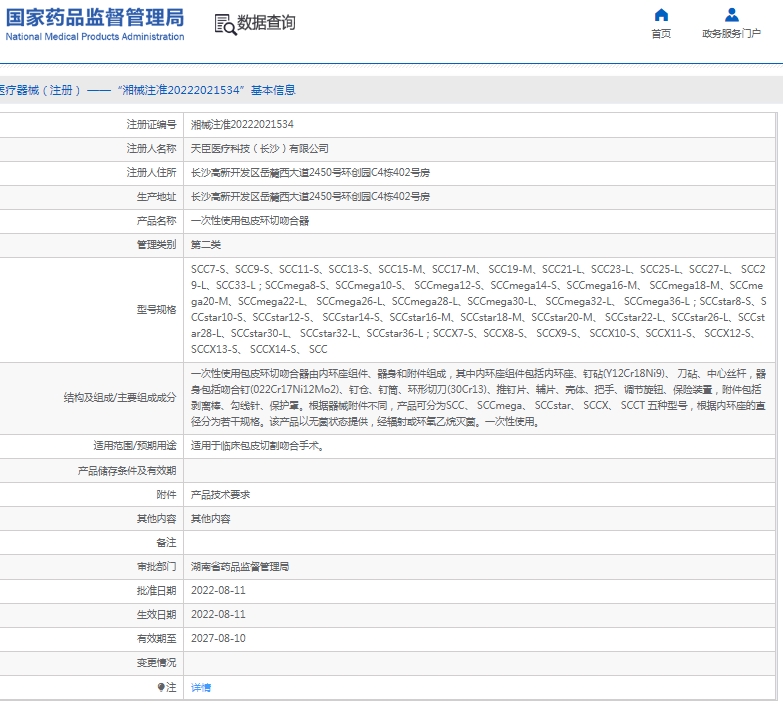Click management category value 第二类
783x709 pixels.
click(206, 245)
